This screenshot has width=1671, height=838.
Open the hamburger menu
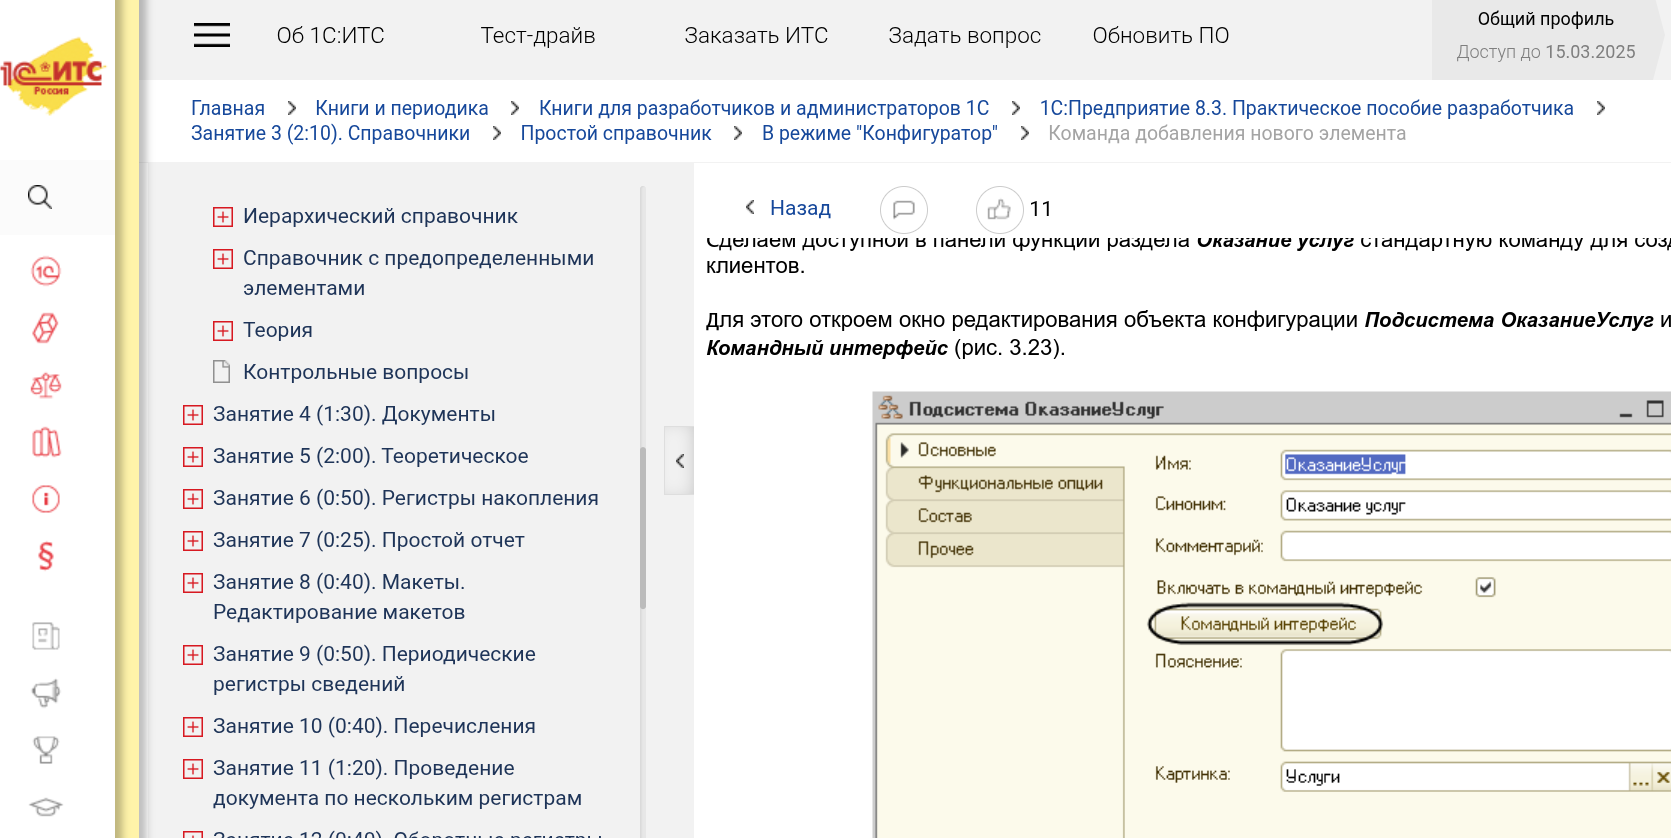point(212,35)
